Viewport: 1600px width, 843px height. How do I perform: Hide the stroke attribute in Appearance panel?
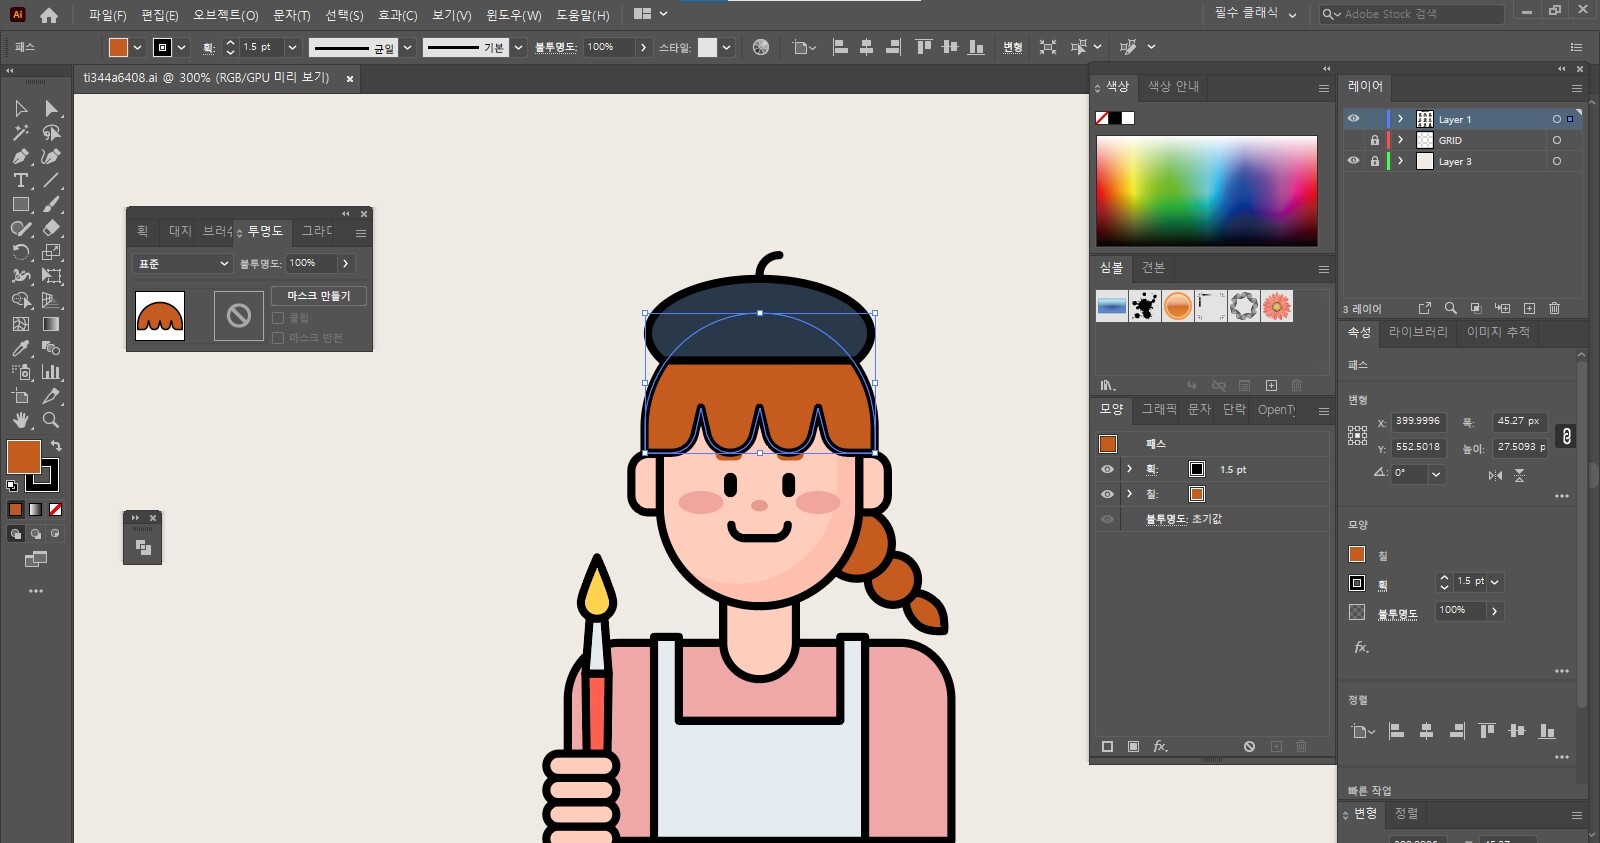tap(1107, 469)
